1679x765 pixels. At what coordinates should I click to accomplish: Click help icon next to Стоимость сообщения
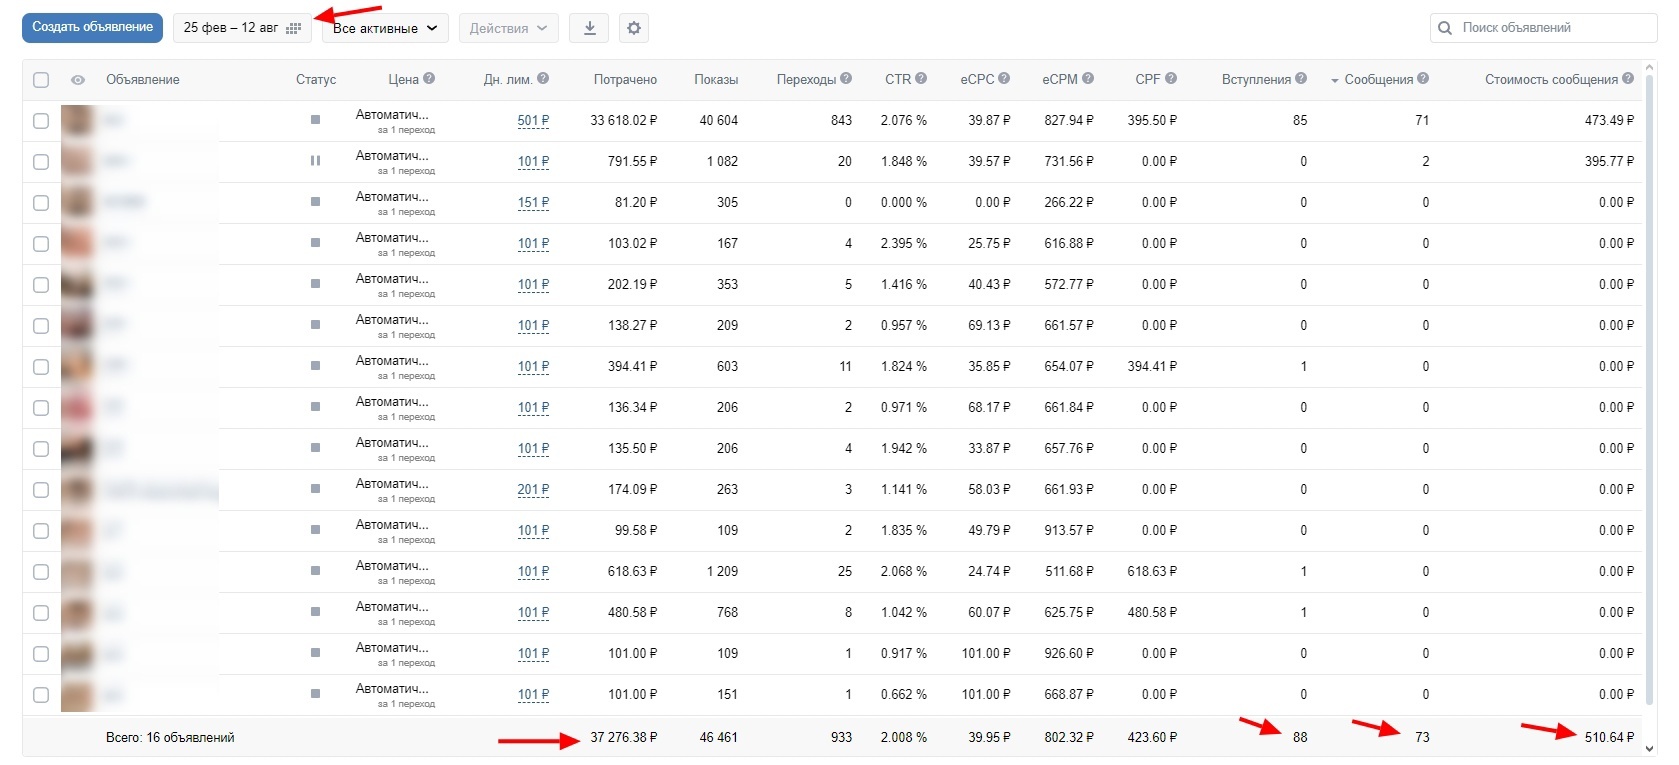point(1628,78)
